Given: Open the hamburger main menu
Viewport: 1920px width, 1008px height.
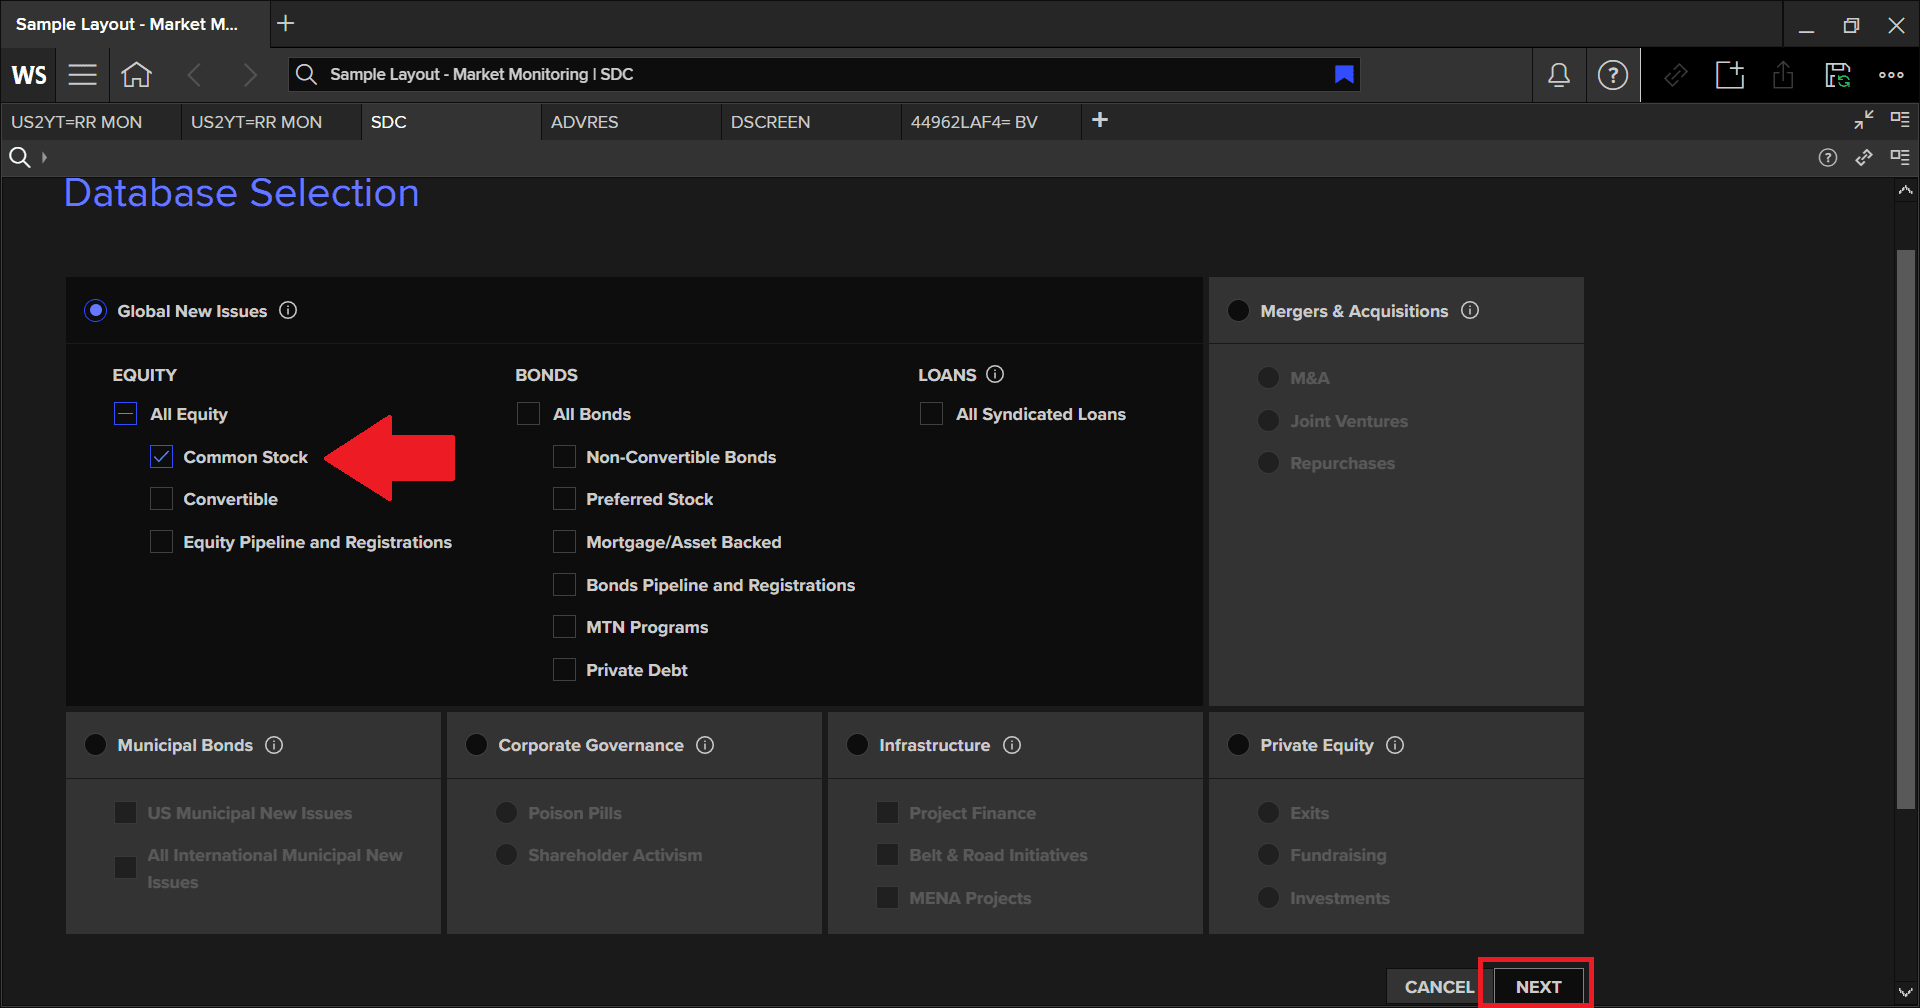Looking at the screenshot, I should pos(82,75).
